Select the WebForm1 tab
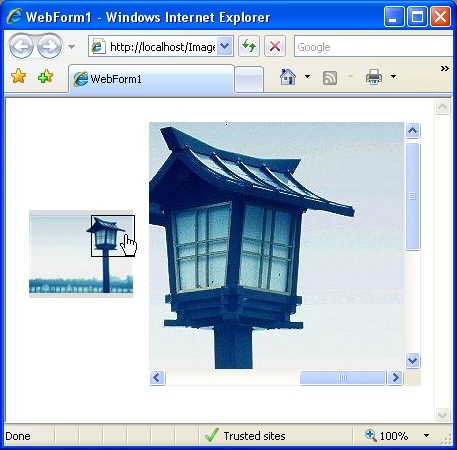 (151, 79)
